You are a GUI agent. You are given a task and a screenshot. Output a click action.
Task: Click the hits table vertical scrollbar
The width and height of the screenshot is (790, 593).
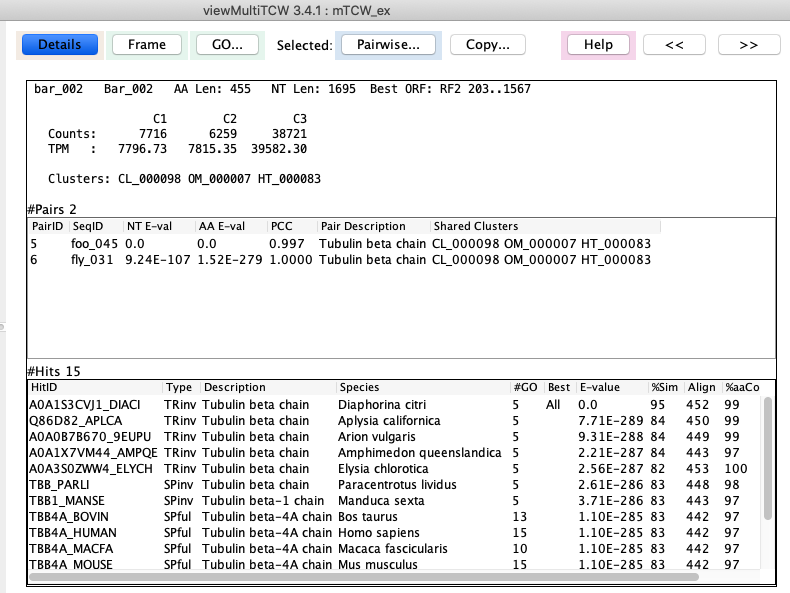tap(767, 460)
